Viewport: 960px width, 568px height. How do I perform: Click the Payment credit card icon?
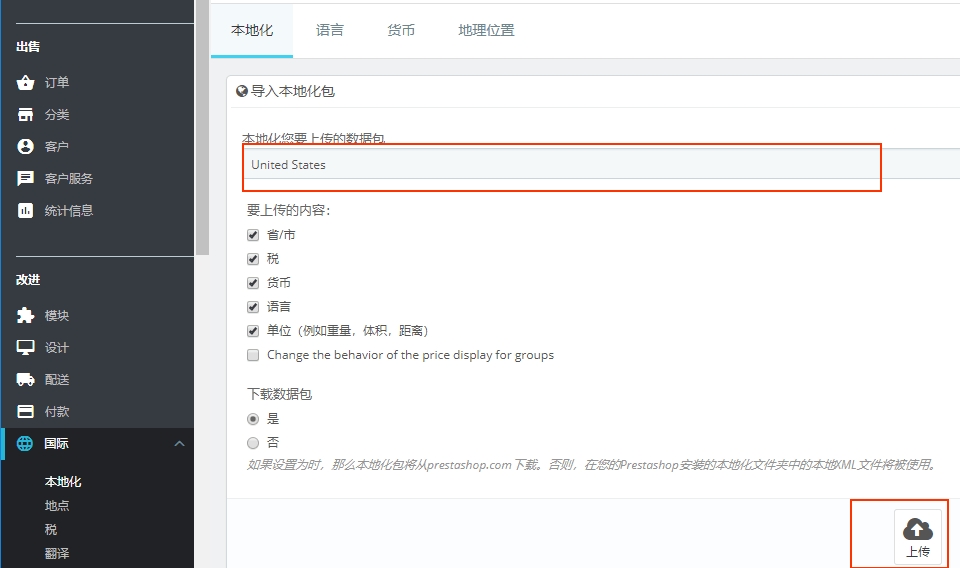click(26, 412)
